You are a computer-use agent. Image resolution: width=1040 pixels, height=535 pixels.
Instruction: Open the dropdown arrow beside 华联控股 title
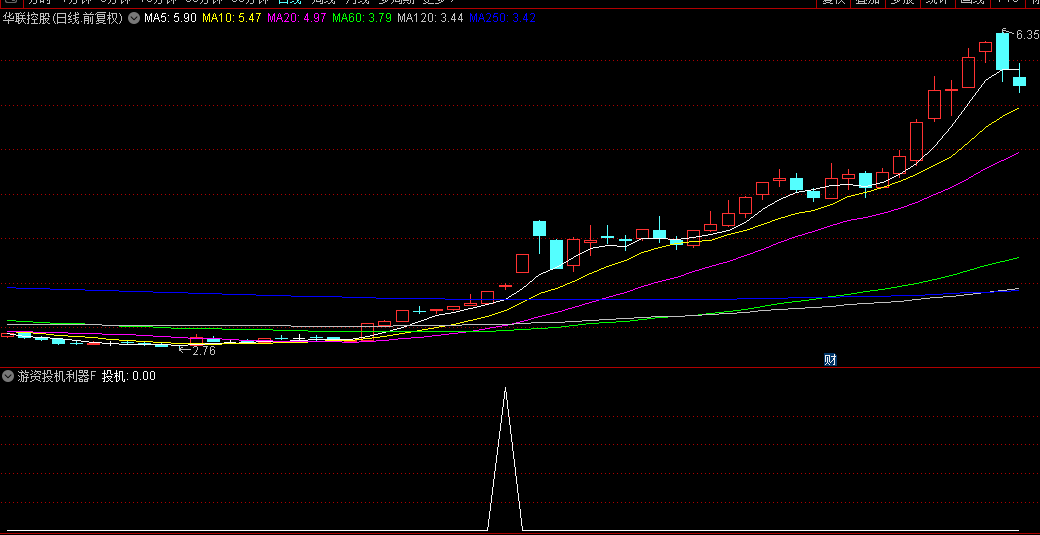pyautogui.click(x=134, y=19)
